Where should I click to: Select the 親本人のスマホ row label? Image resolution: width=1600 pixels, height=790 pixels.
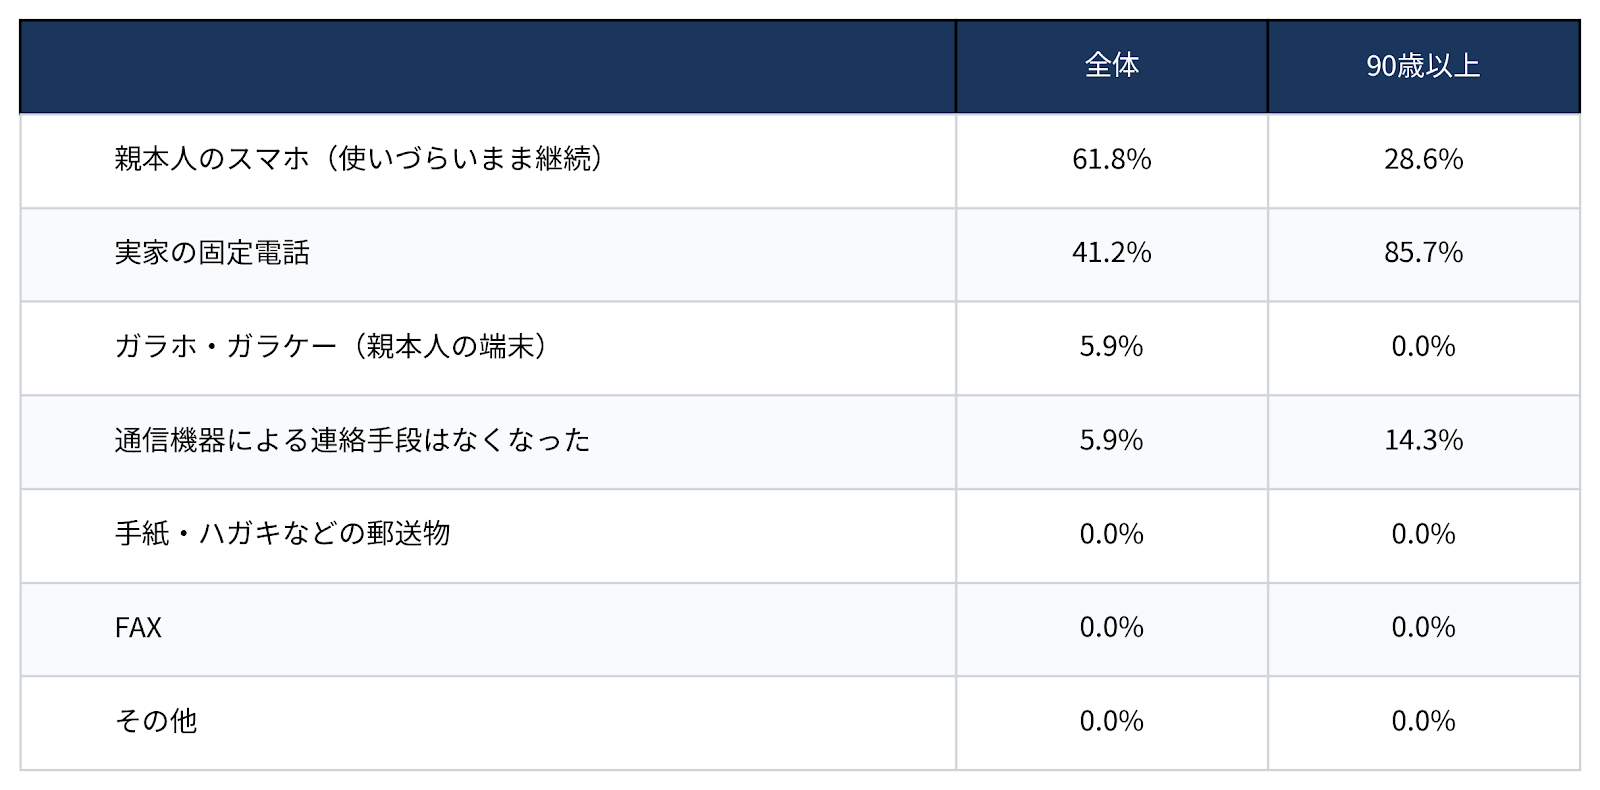pyautogui.click(x=359, y=159)
